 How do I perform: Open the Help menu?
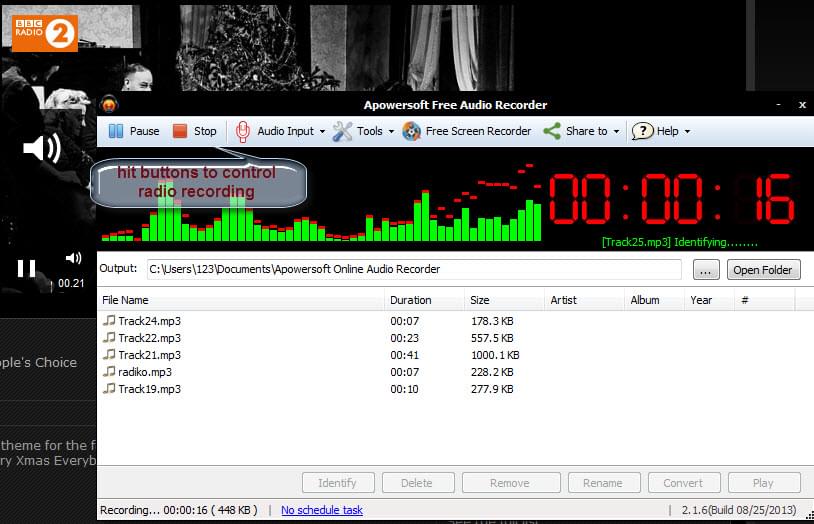[661, 131]
